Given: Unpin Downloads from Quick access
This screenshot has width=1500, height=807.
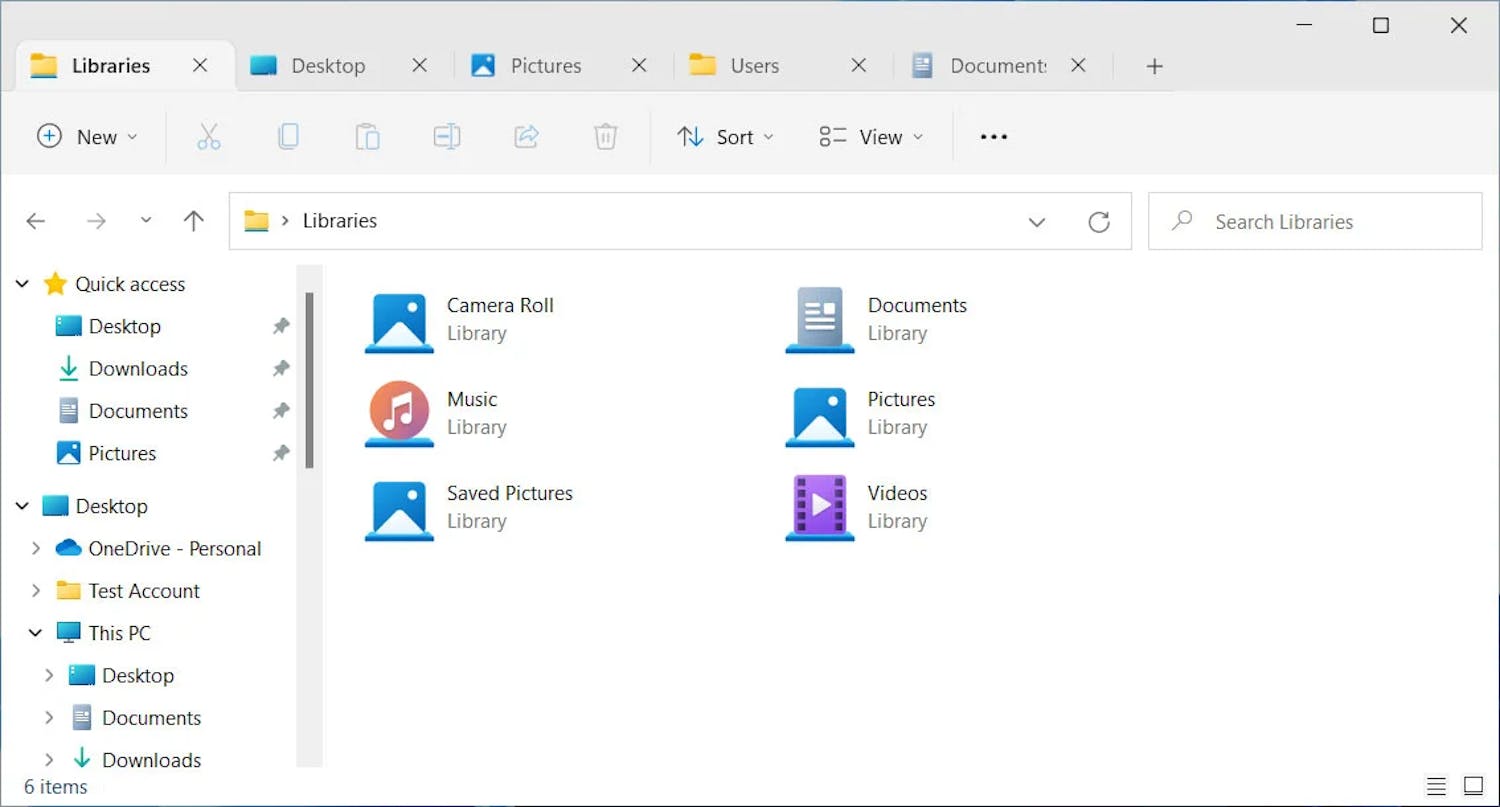Looking at the screenshot, I should (x=281, y=368).
